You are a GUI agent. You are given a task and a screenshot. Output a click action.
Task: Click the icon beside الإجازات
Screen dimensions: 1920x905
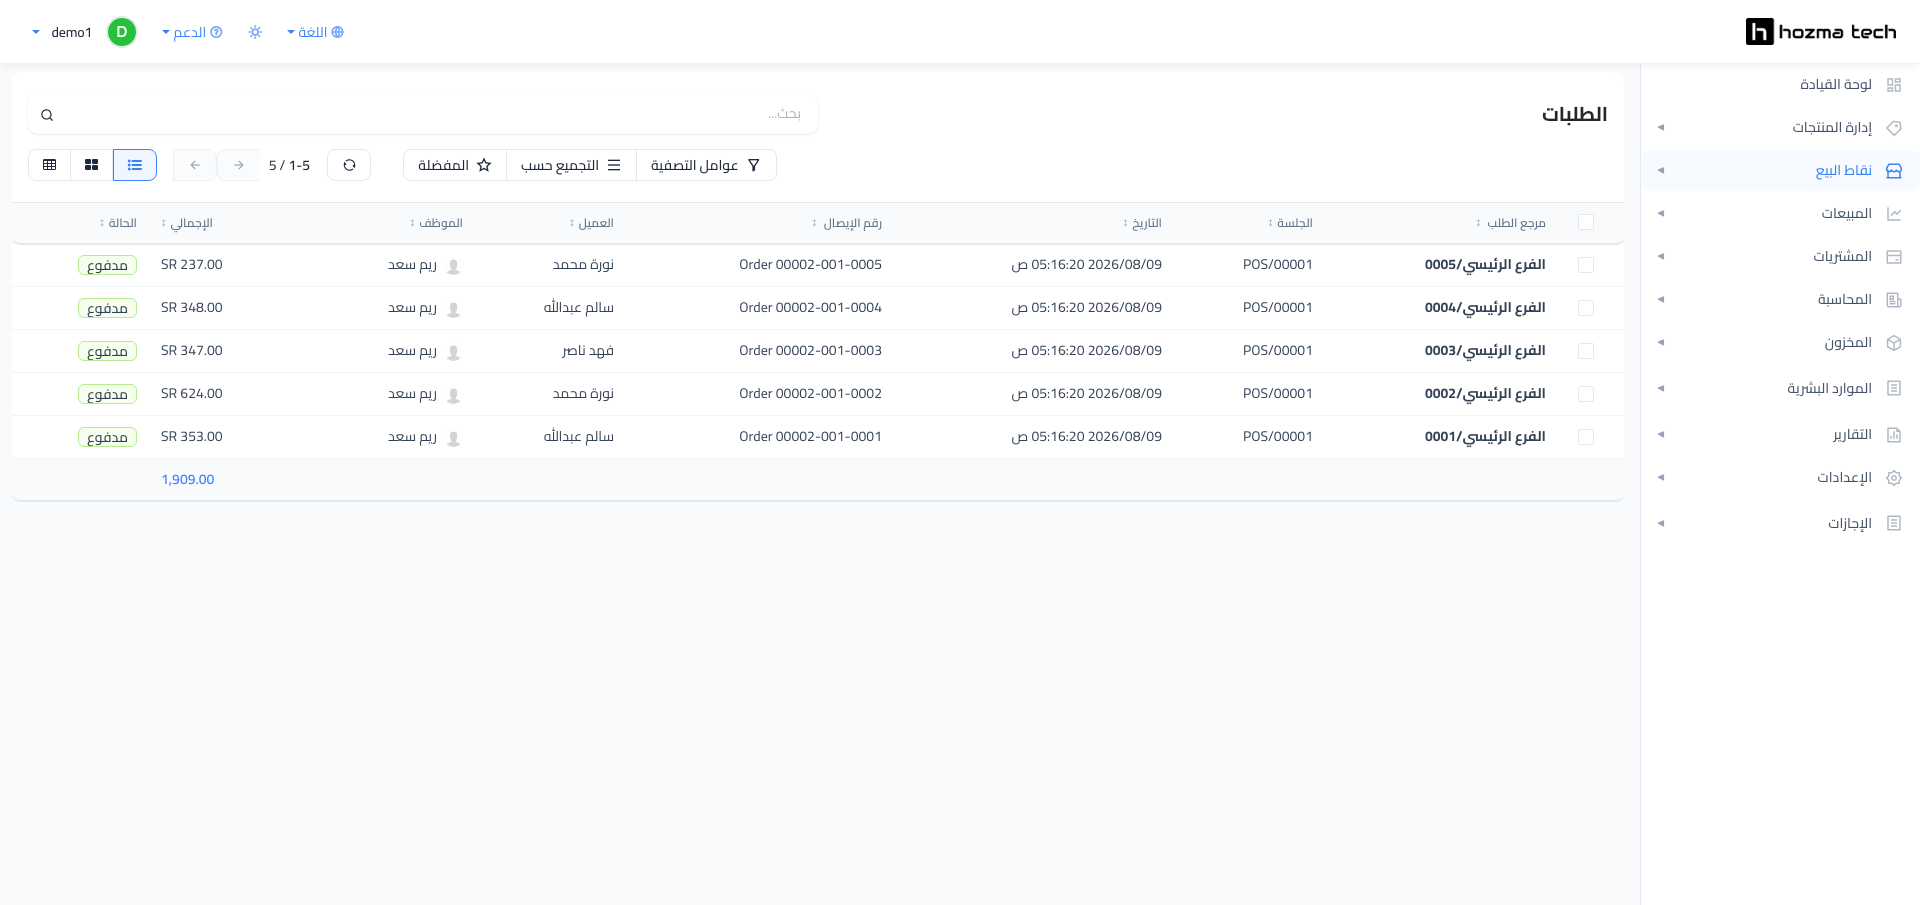coord(1893,523)
